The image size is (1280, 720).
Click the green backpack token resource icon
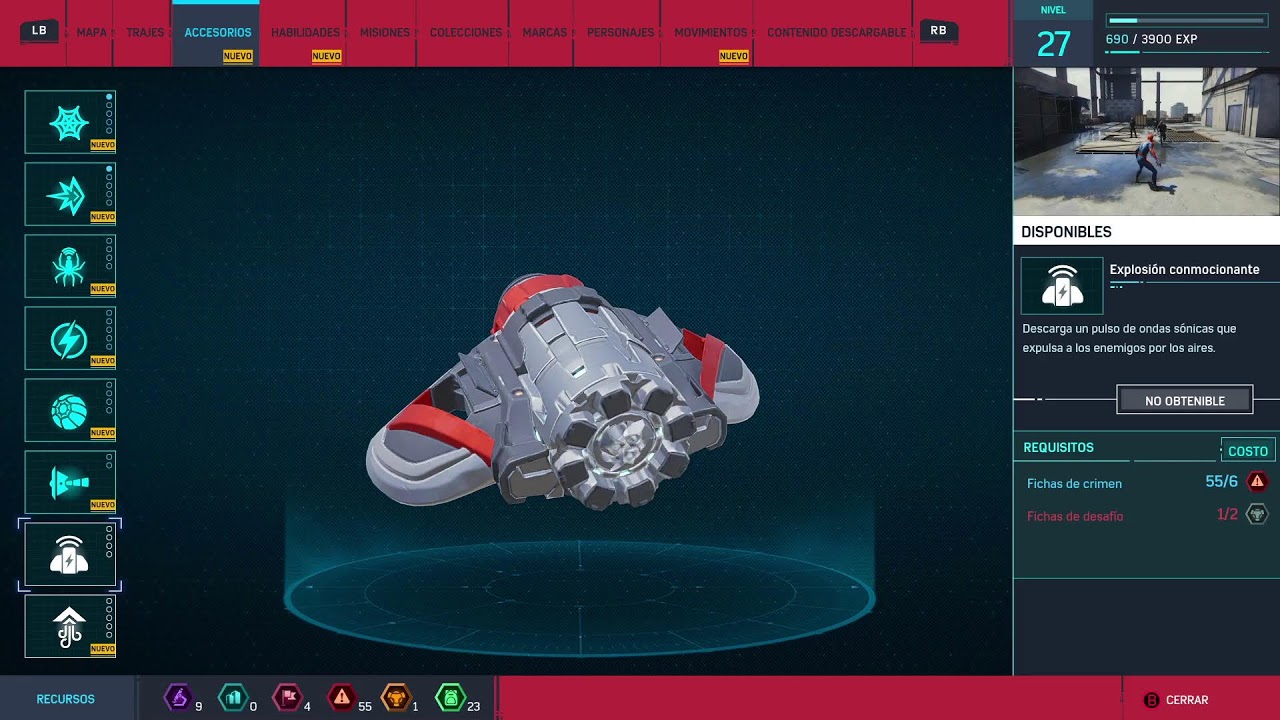[451, 698]
